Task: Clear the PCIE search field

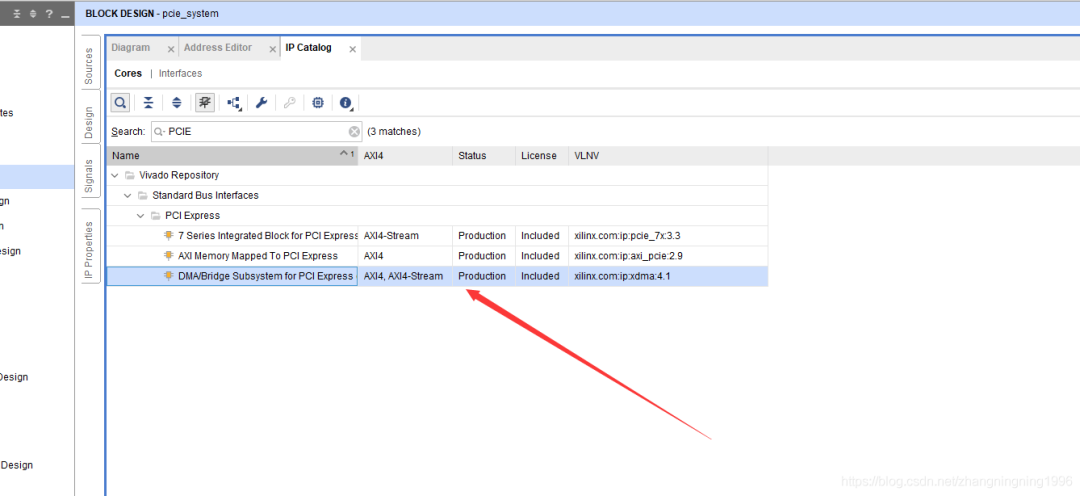Action: 354,131
